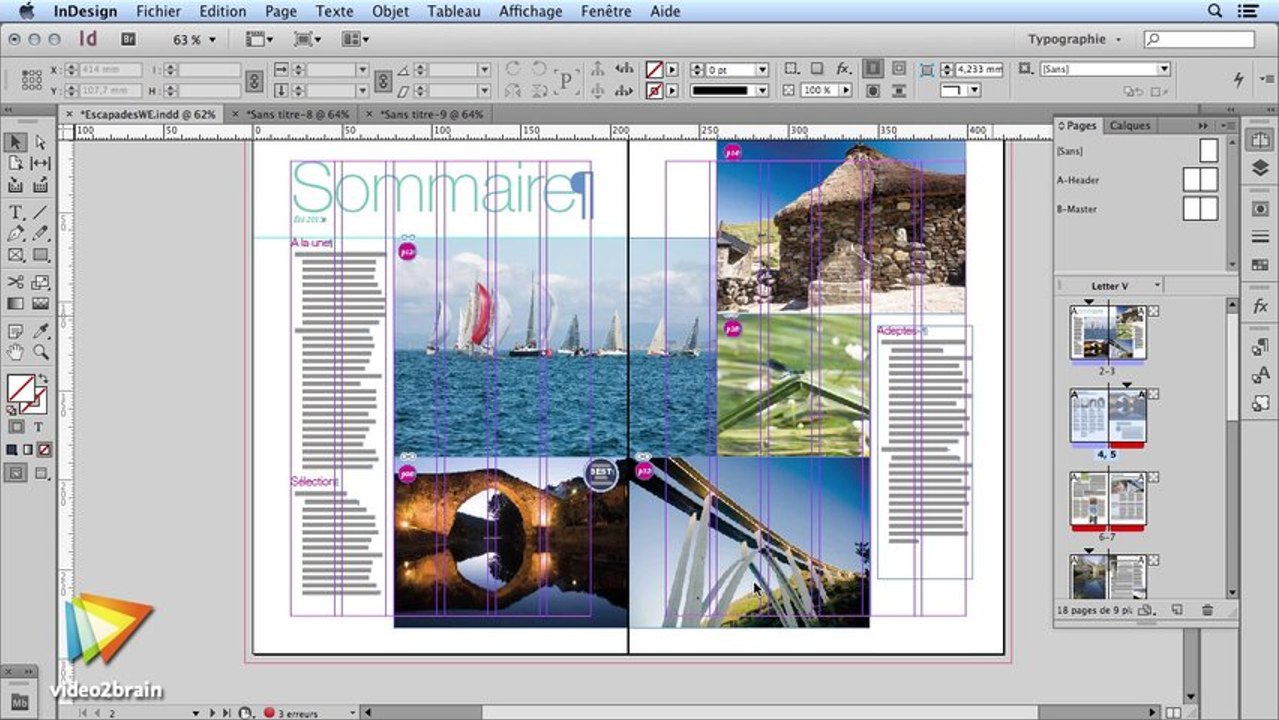Set formatting to affect text (T)
The width and height of the screenshot is (1279, 720).
coord(39,427)
